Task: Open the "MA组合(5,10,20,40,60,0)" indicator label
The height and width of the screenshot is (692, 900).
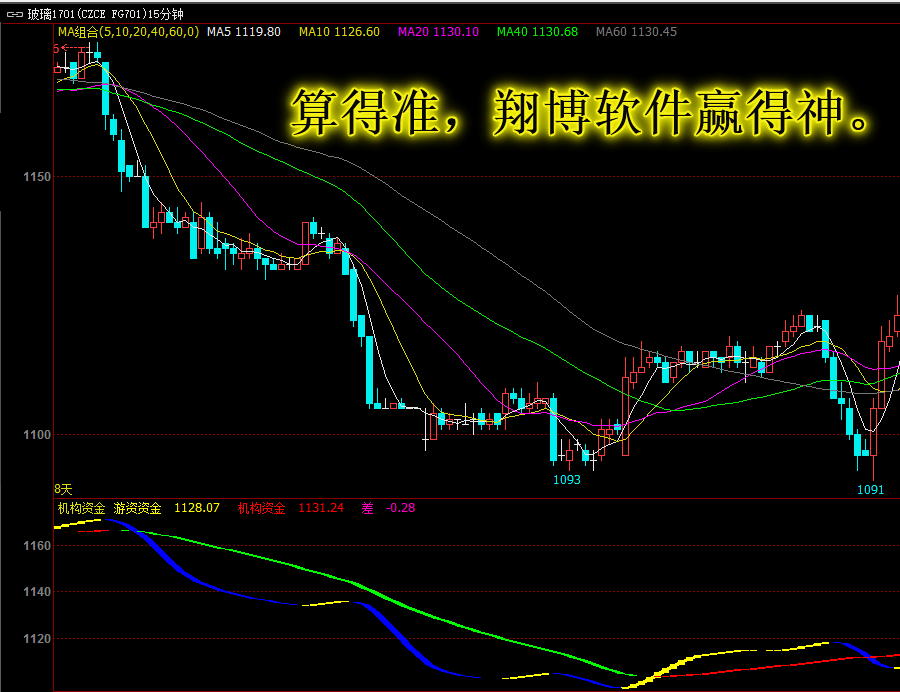Action: 129,32
